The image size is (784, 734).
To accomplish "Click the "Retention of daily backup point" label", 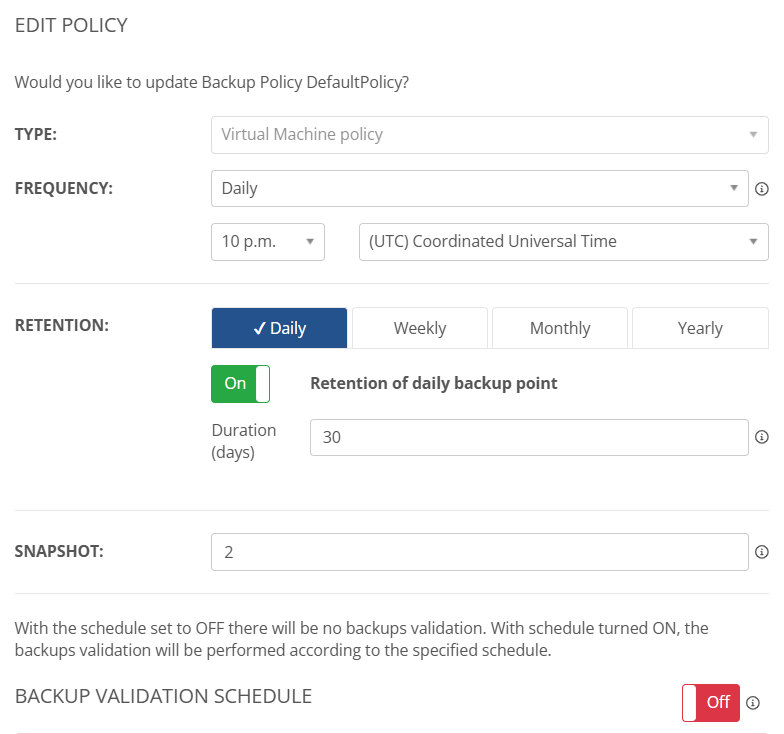I will [x=433, y=383].
